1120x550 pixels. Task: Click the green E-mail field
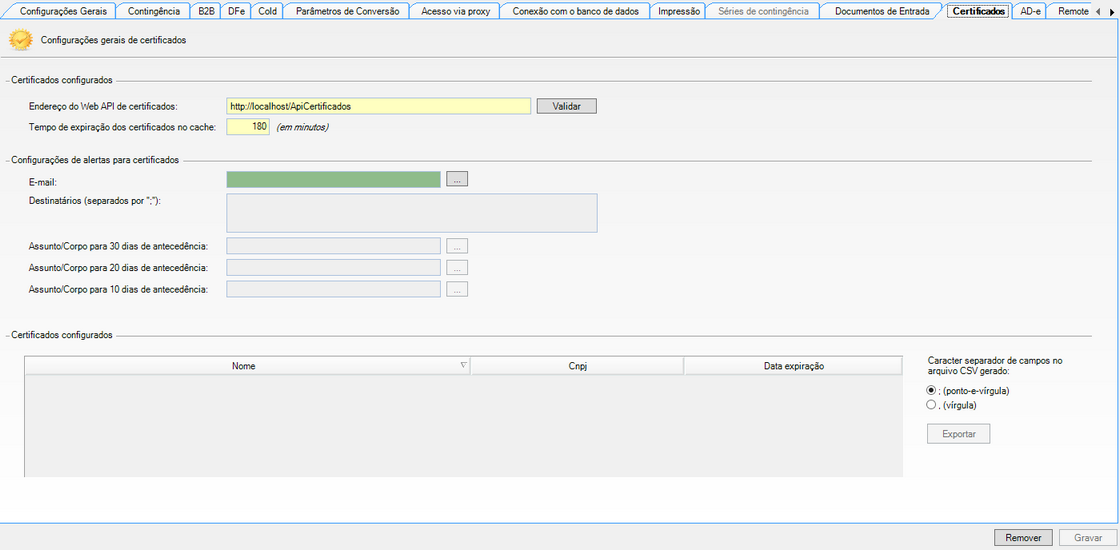(334, 179)
